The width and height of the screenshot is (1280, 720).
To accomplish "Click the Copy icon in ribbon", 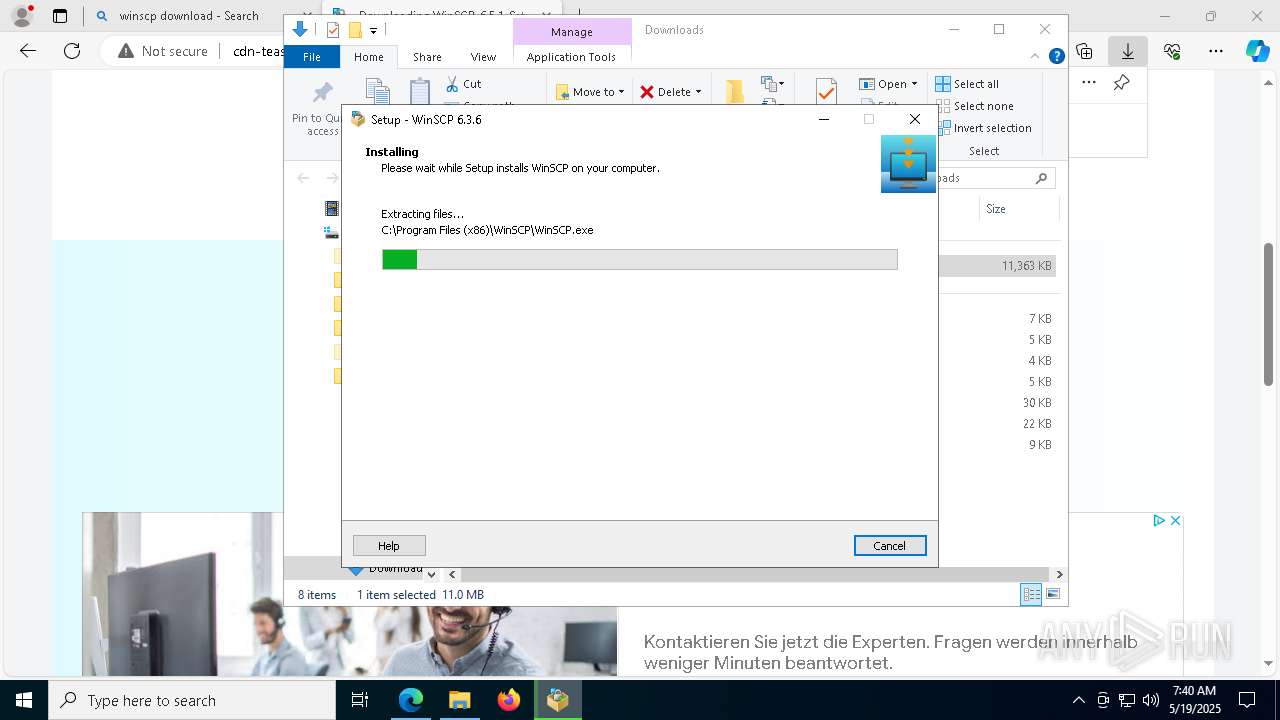I will (377, 93).
